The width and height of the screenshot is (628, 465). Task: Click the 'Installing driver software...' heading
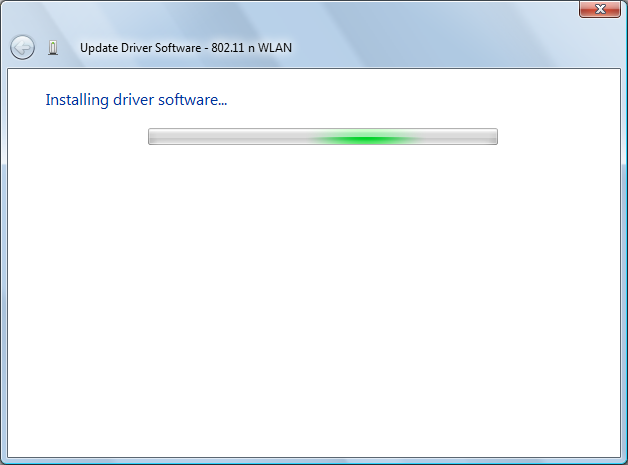[x=138, y=100]
